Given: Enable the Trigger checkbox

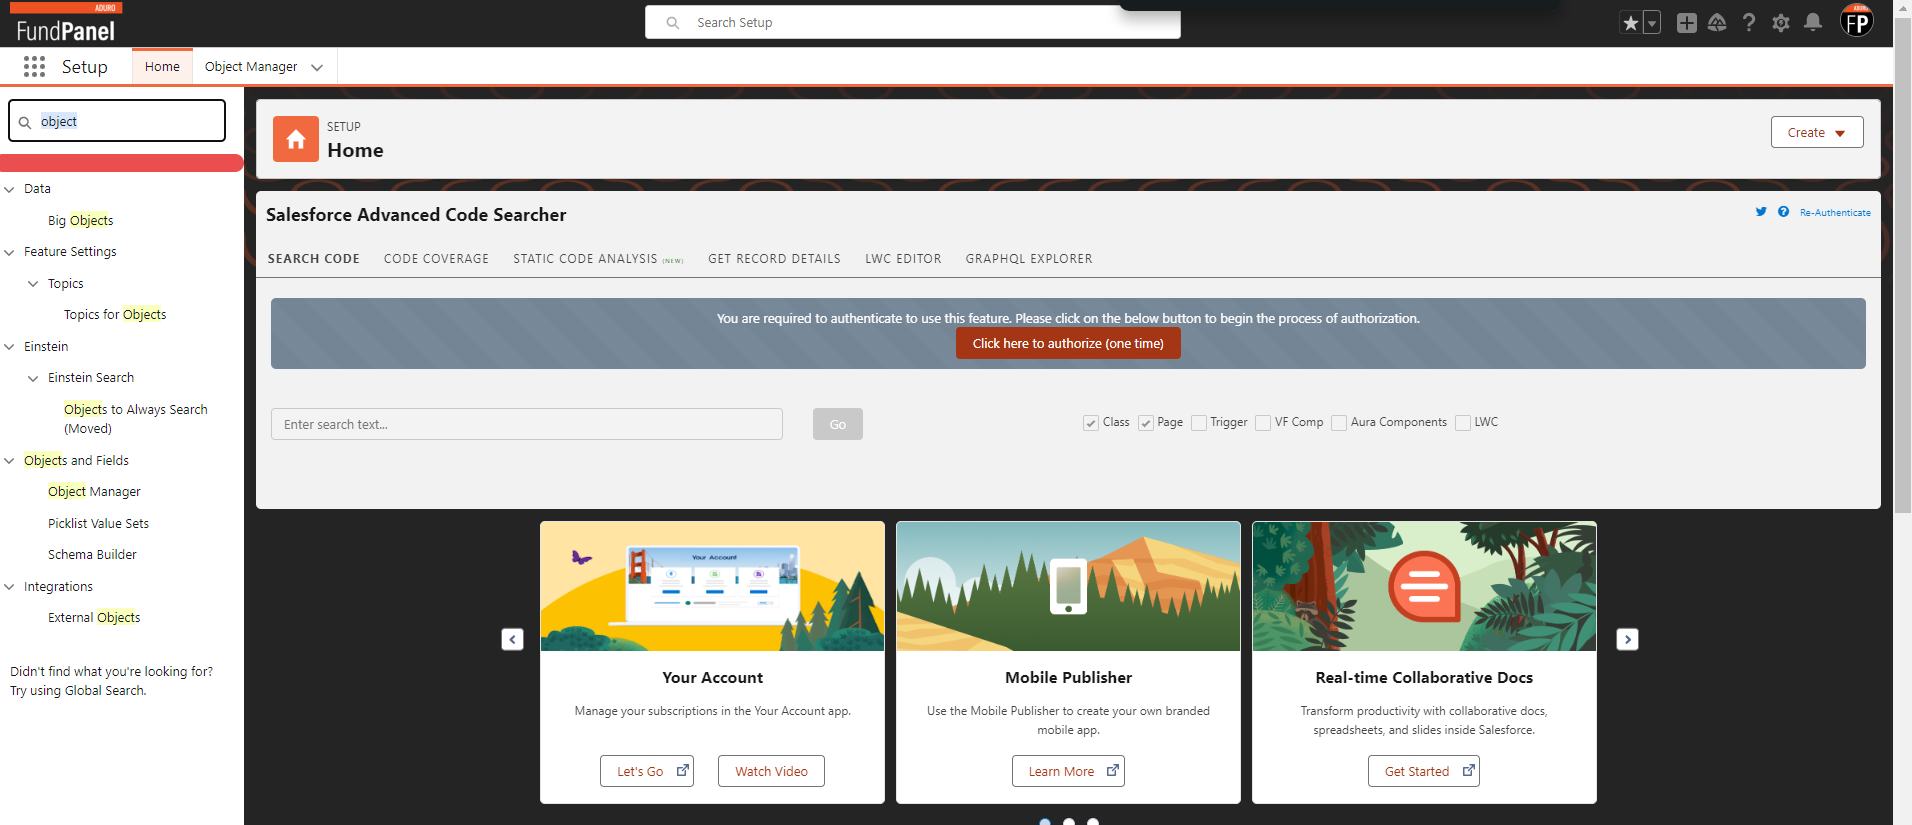Looking at the screenshot, I should click(1199, 423).
